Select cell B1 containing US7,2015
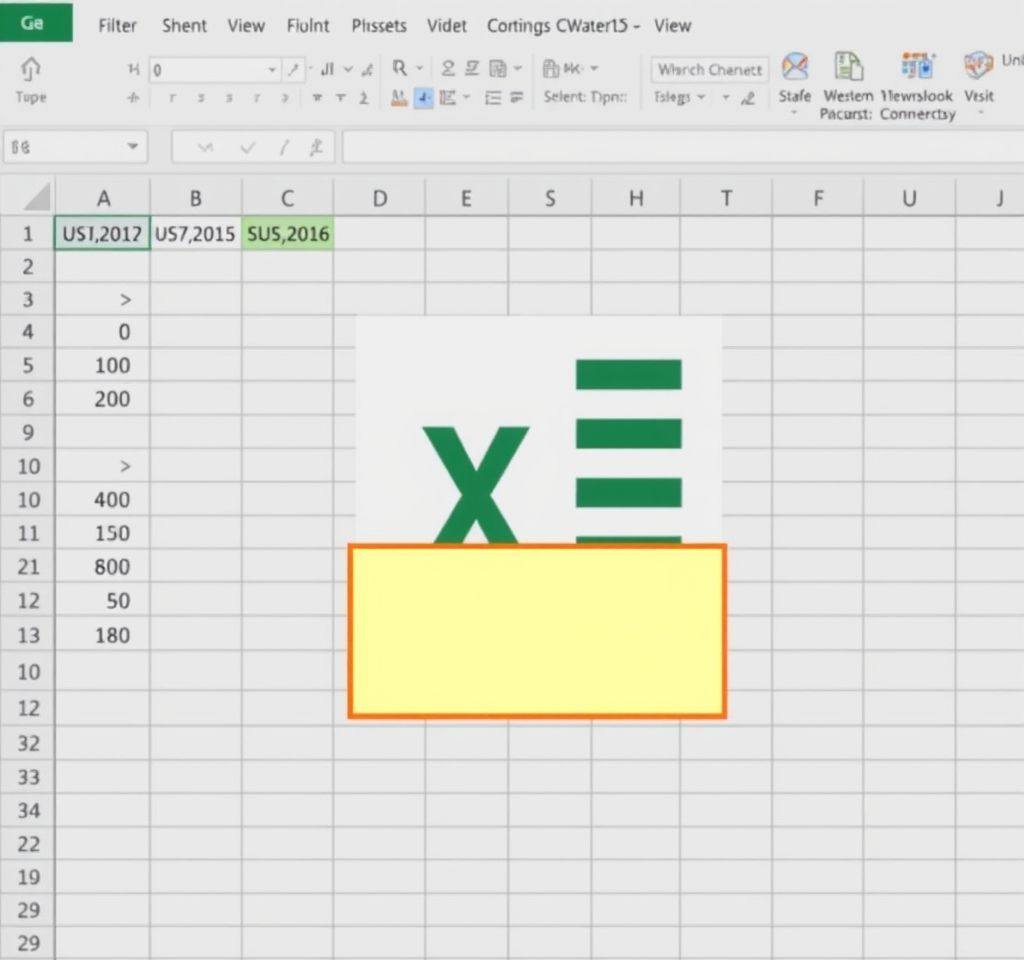This screenshot has height=960, width=1024. click(x=195, y=233)
